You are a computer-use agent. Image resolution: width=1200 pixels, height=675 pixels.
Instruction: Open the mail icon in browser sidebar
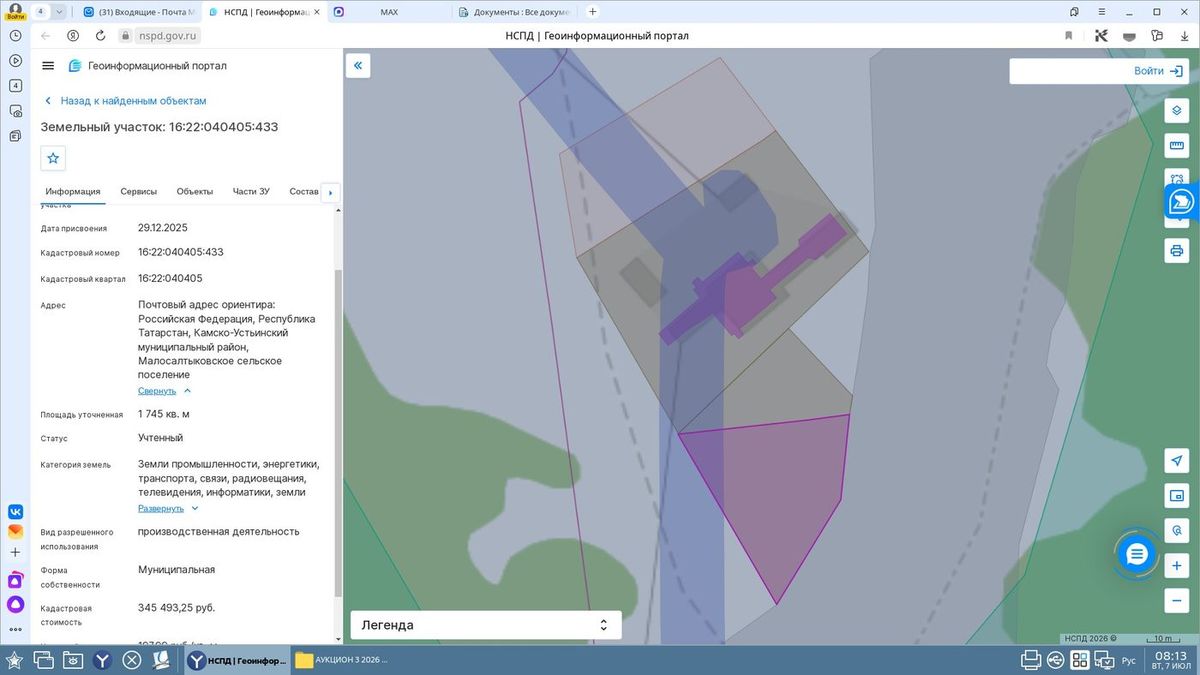15,531
